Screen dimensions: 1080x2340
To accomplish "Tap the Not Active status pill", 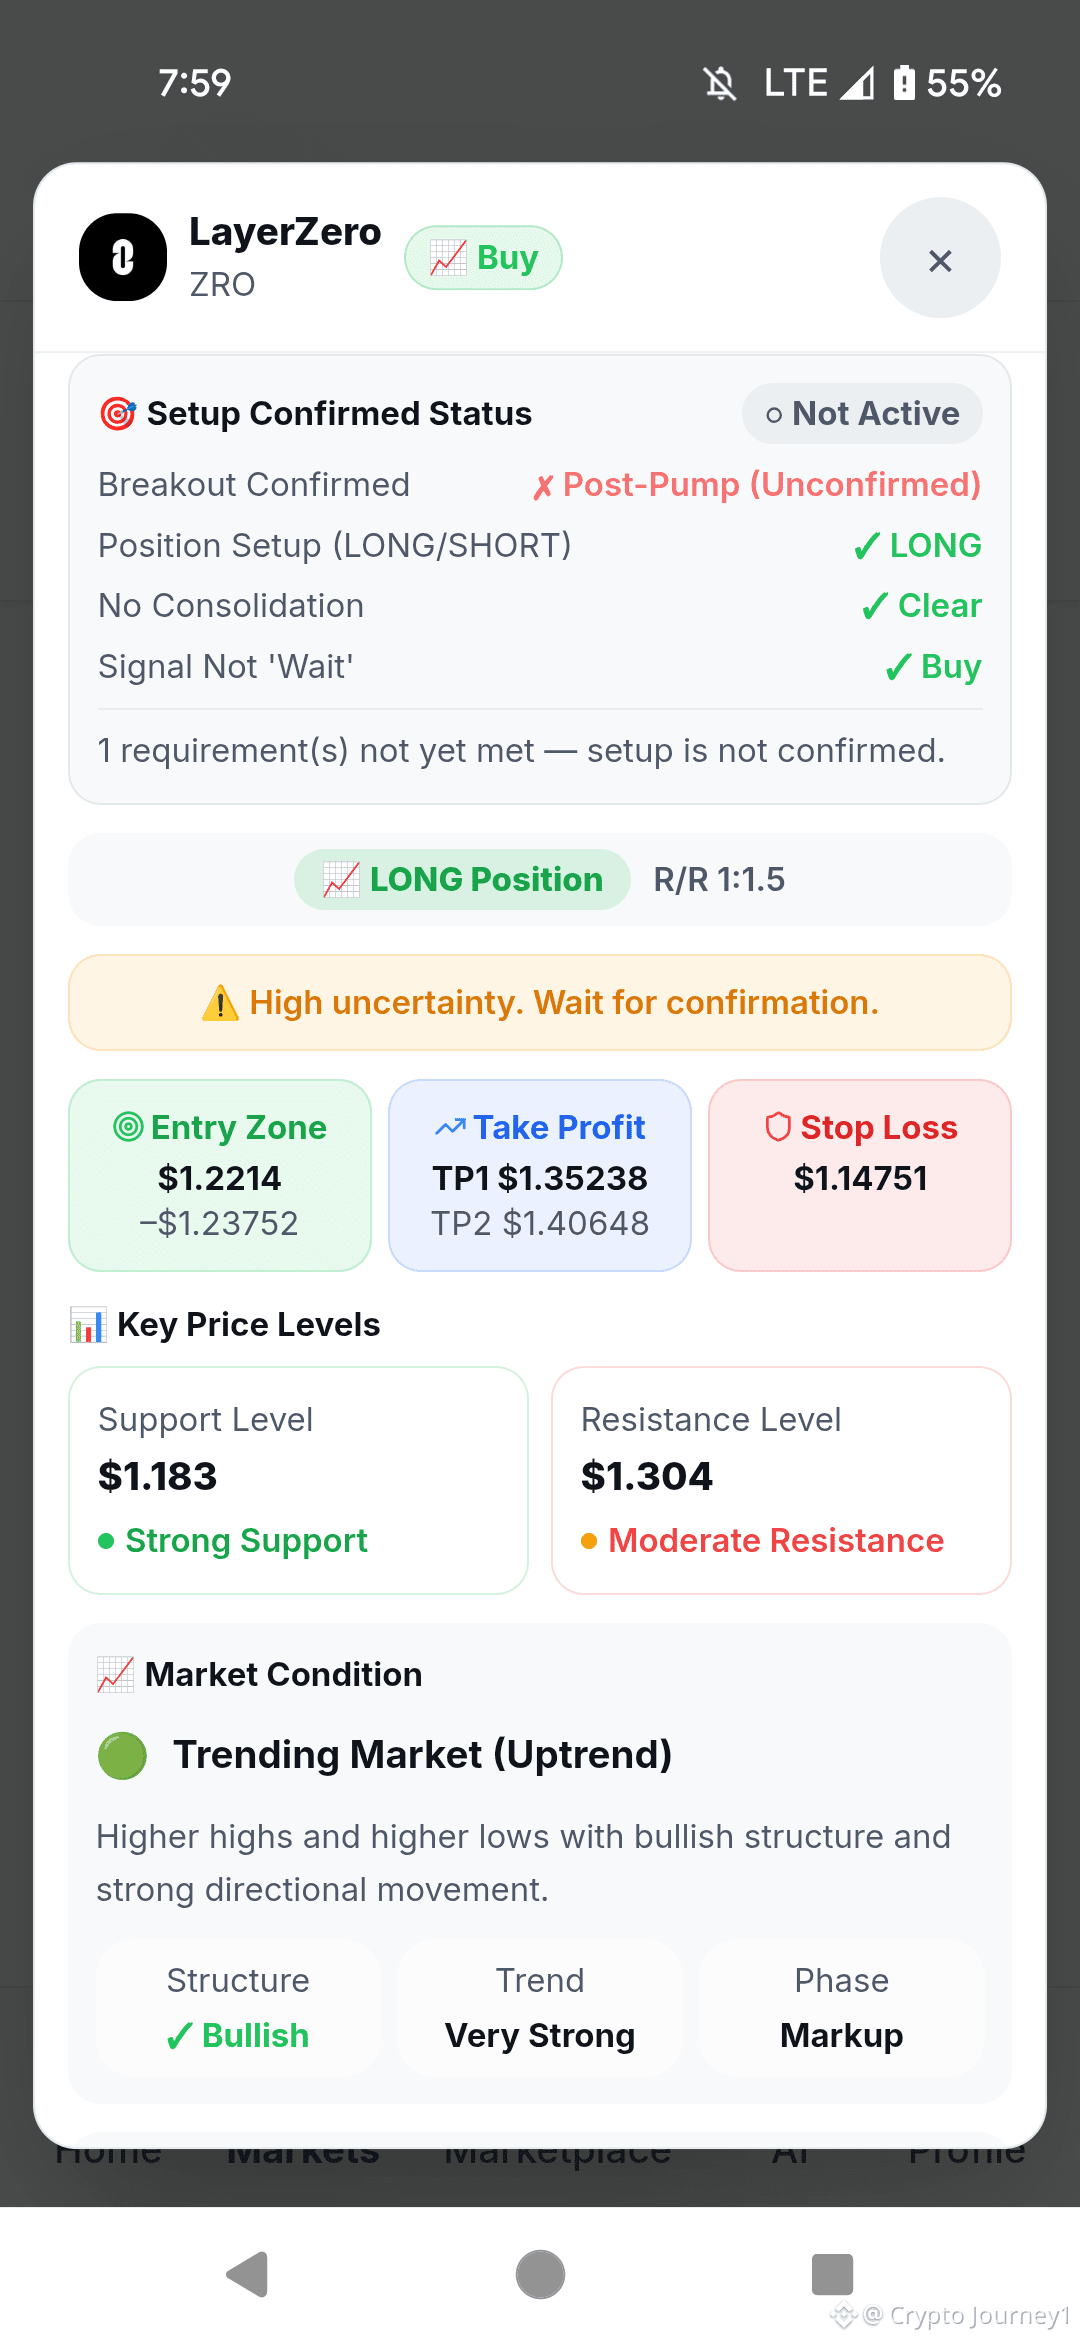I will coord(862,414).
